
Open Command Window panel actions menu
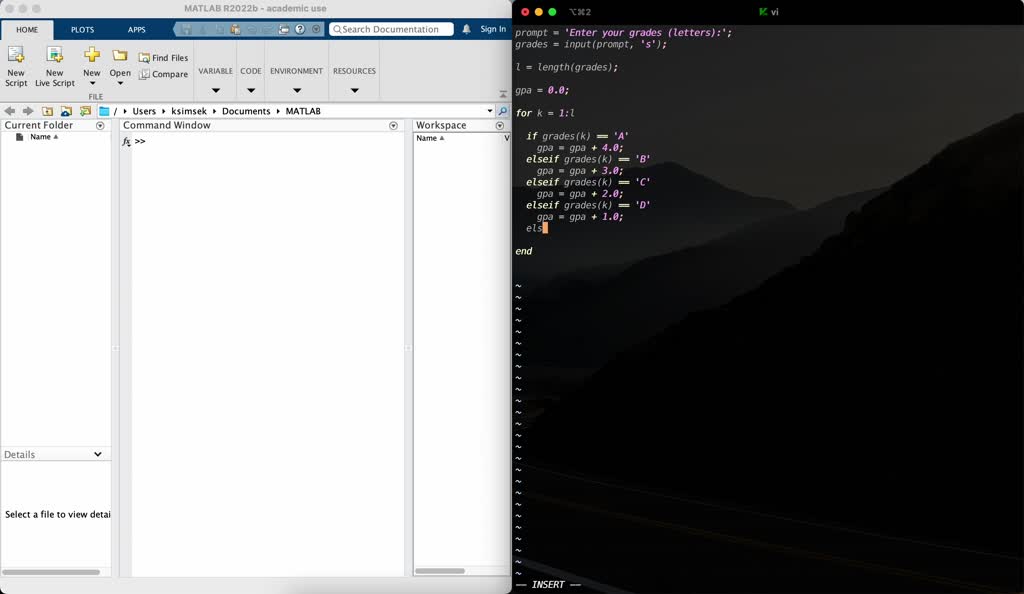tap(393, 125)
